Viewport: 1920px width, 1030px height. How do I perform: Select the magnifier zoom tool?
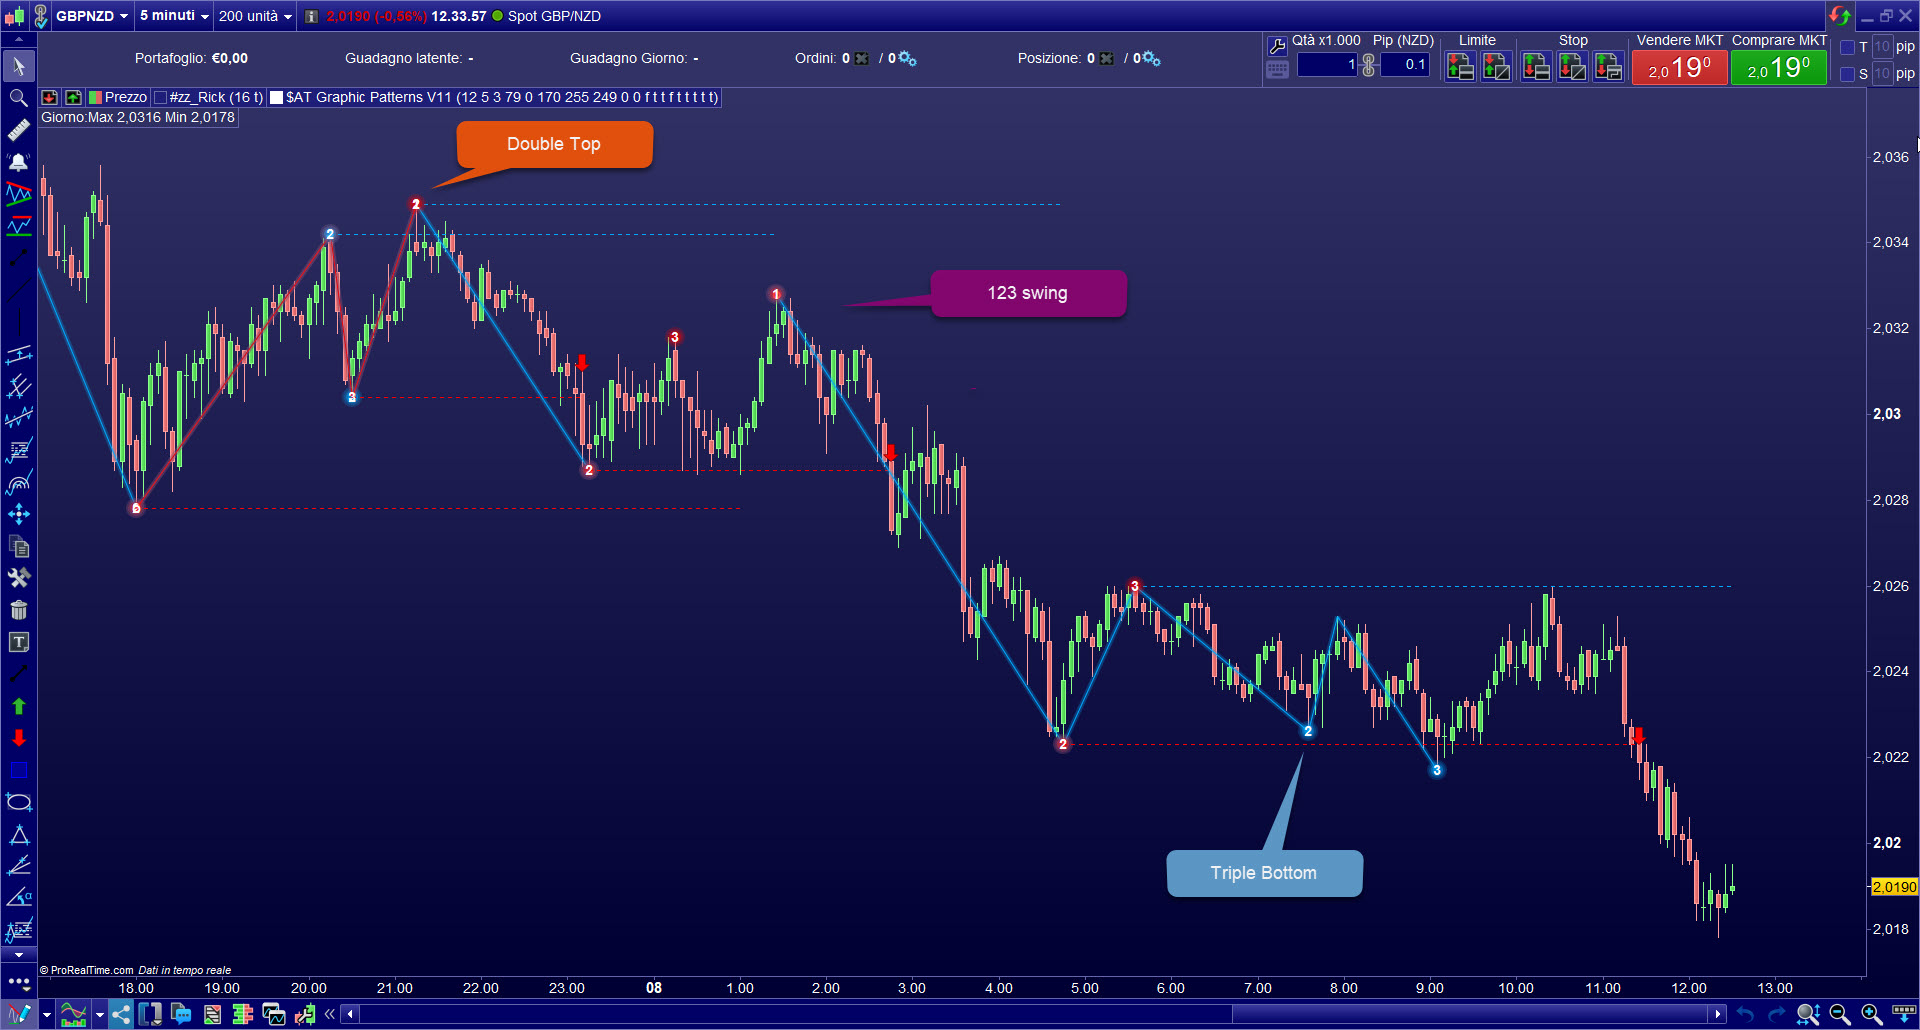18,99
